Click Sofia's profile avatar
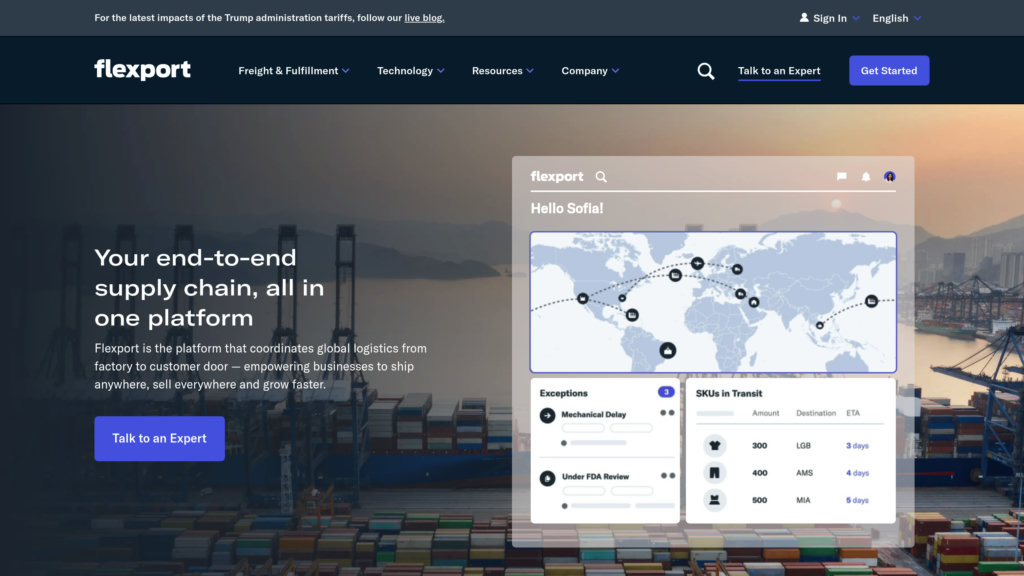The image size is (1024, 576). coord(889,176)
